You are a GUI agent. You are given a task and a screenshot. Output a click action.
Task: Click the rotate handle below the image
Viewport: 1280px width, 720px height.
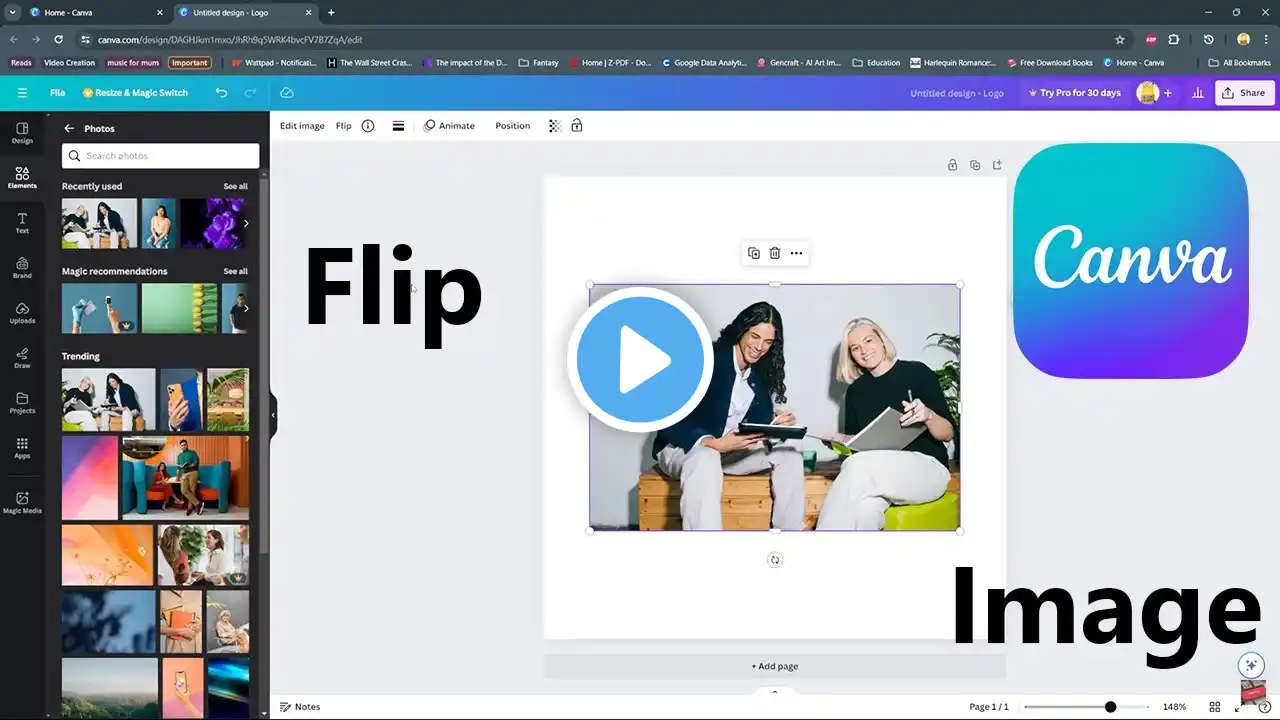(774, 560)
